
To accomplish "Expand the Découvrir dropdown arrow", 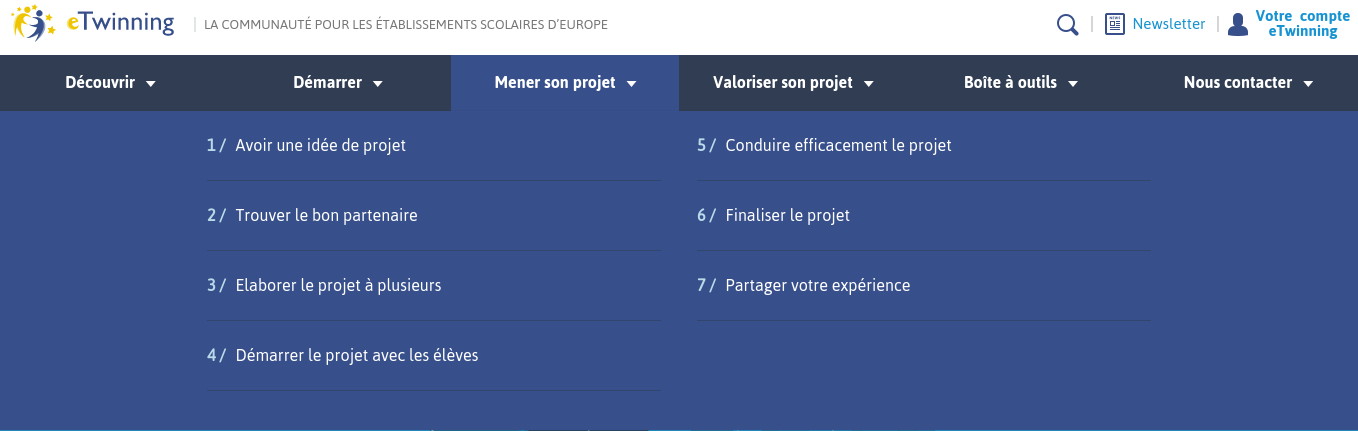I will pos(151,84).
